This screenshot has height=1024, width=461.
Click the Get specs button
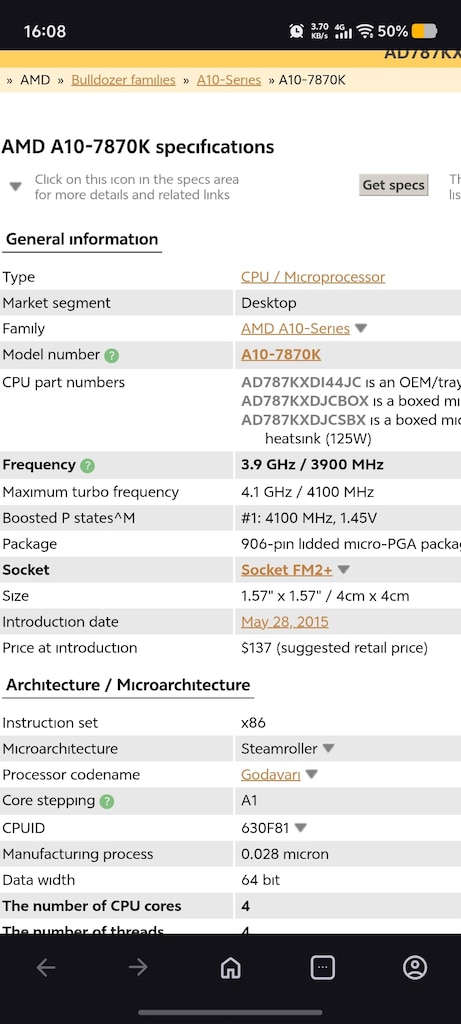click(x=394, y=185)
